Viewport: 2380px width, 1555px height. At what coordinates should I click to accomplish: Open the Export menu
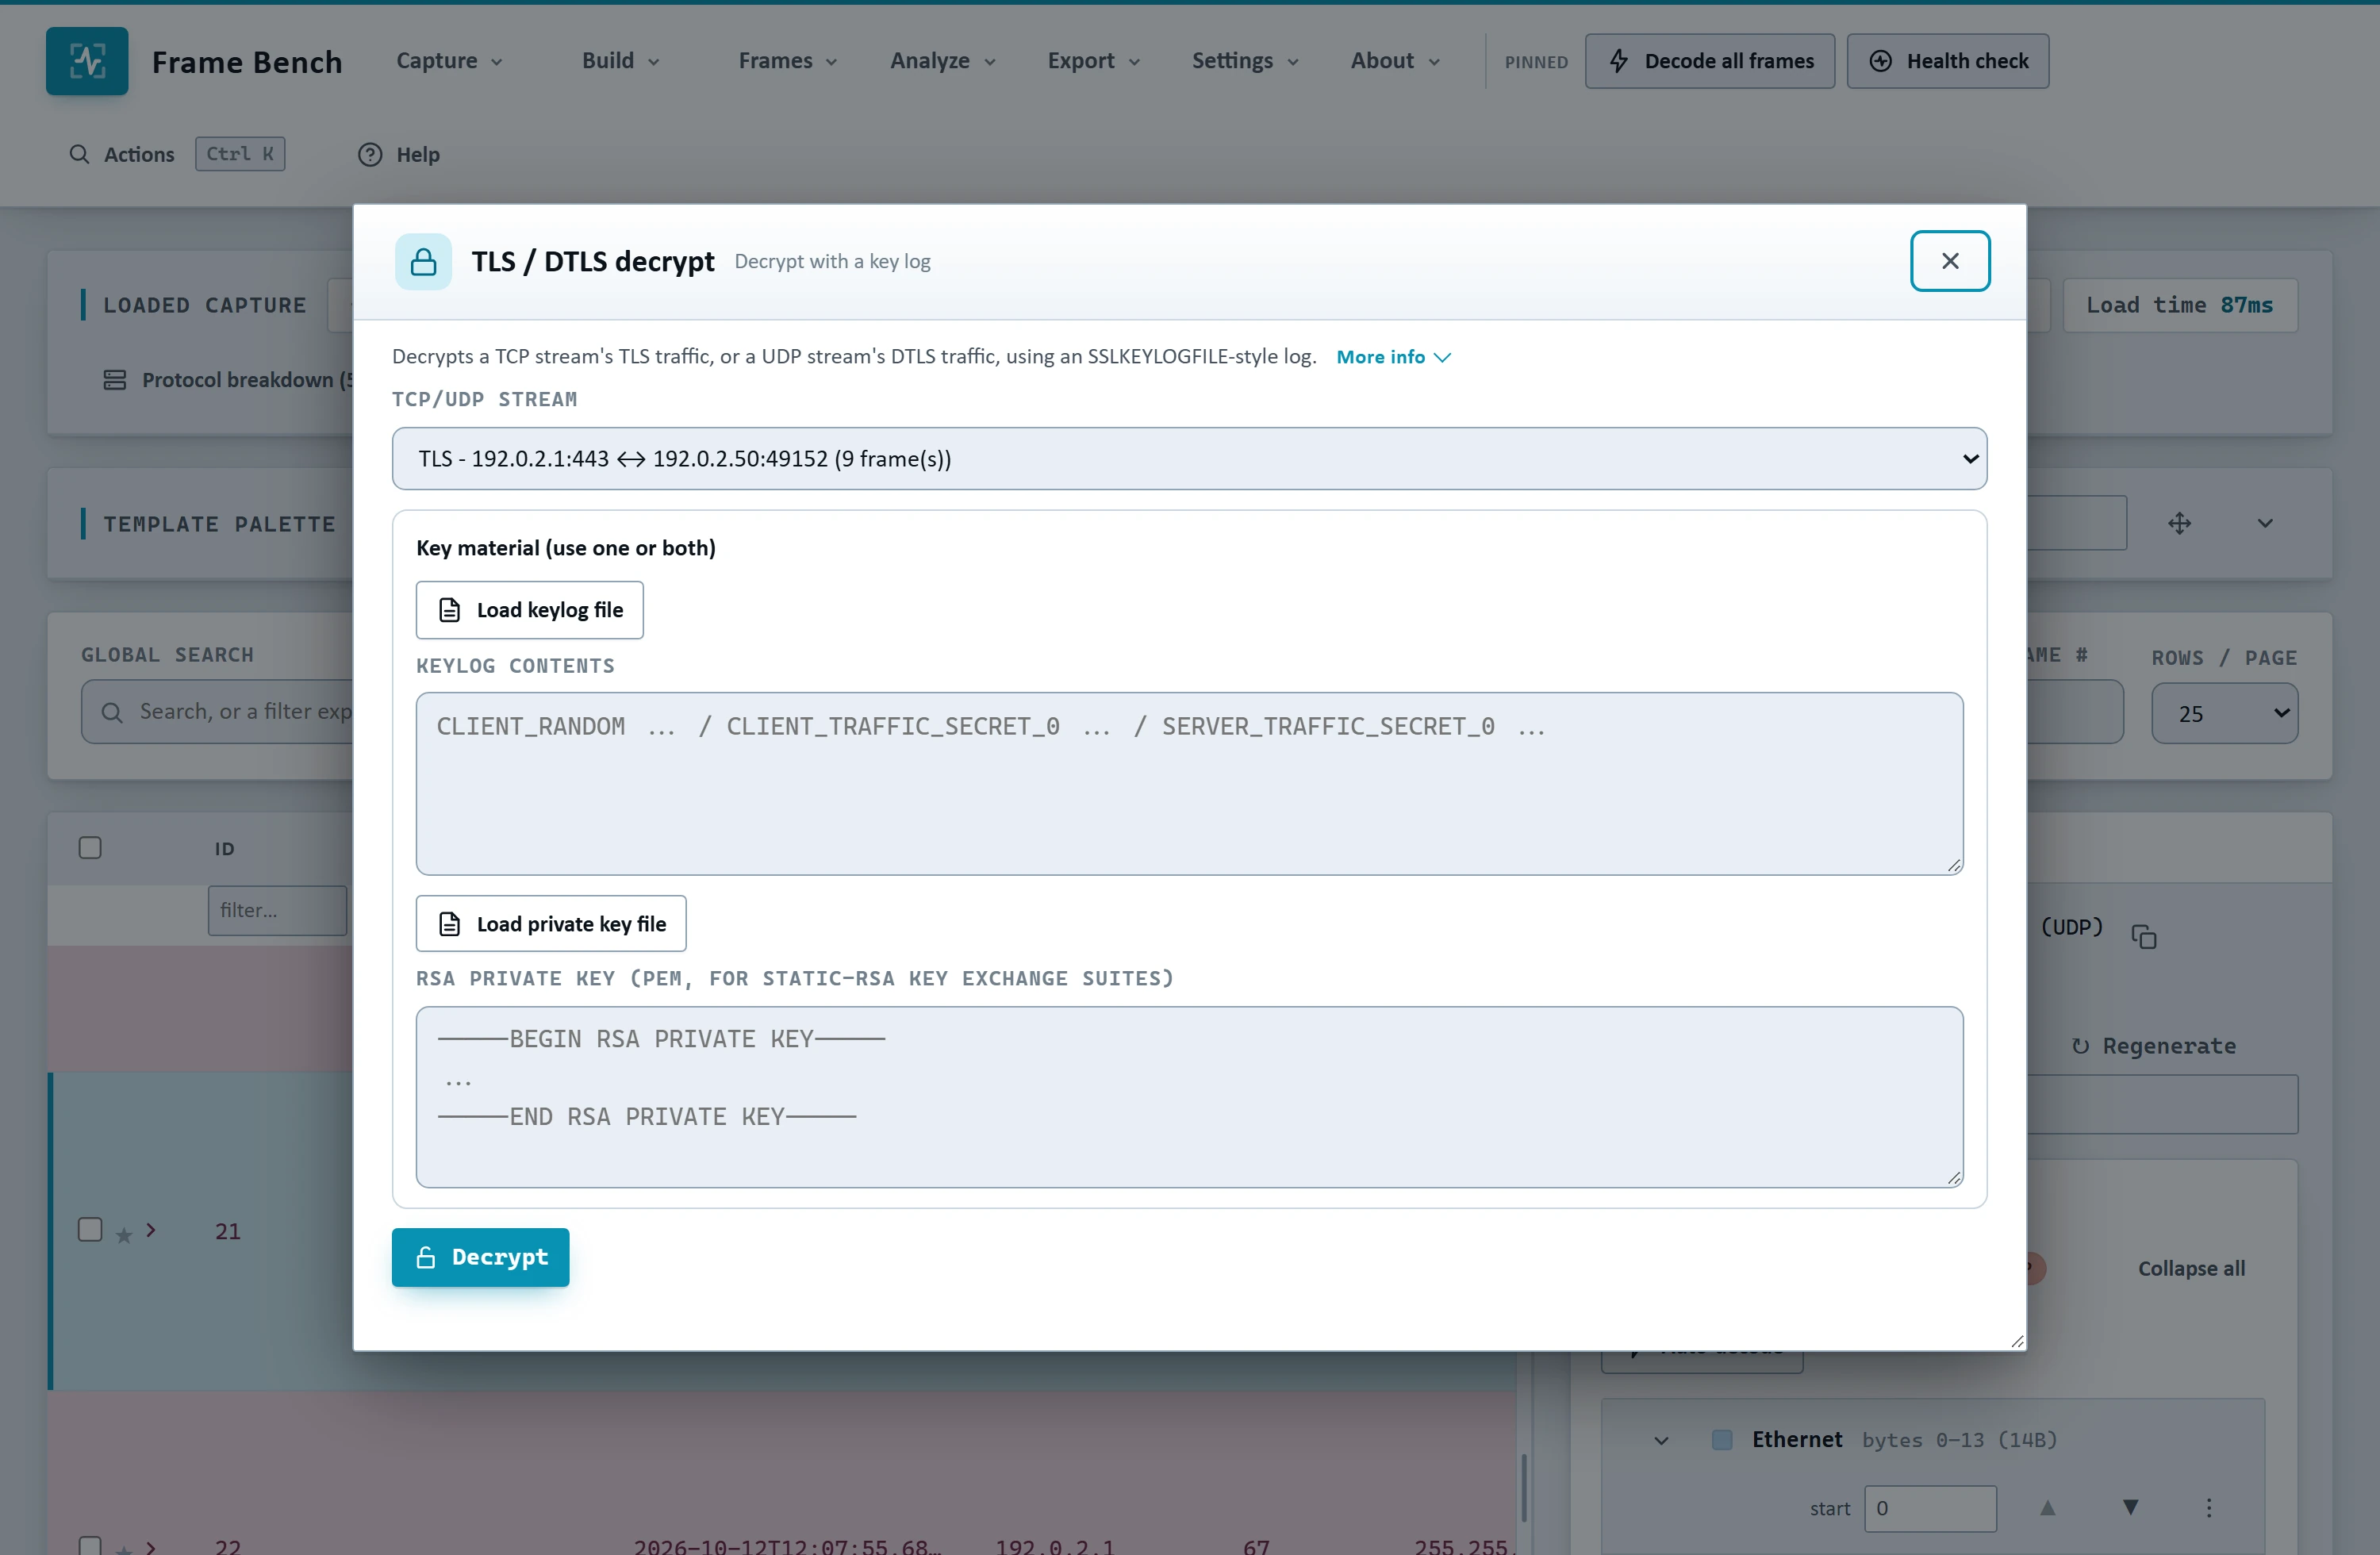(x=1093, y=61)
